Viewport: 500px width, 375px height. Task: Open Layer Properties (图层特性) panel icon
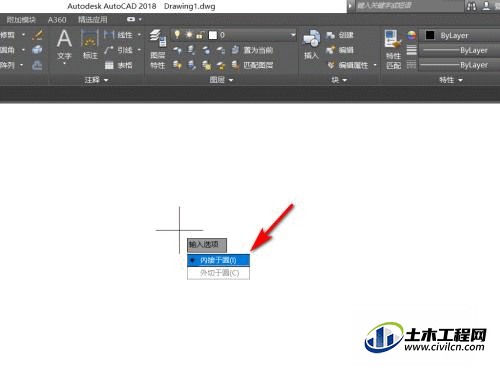158,48
